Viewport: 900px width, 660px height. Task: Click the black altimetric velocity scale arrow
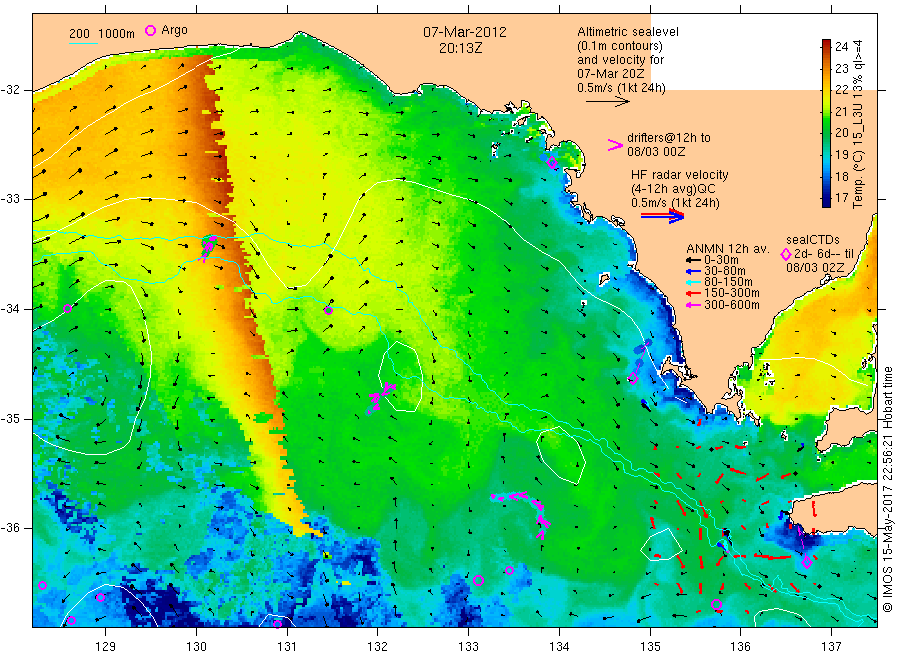click(607, 102)
